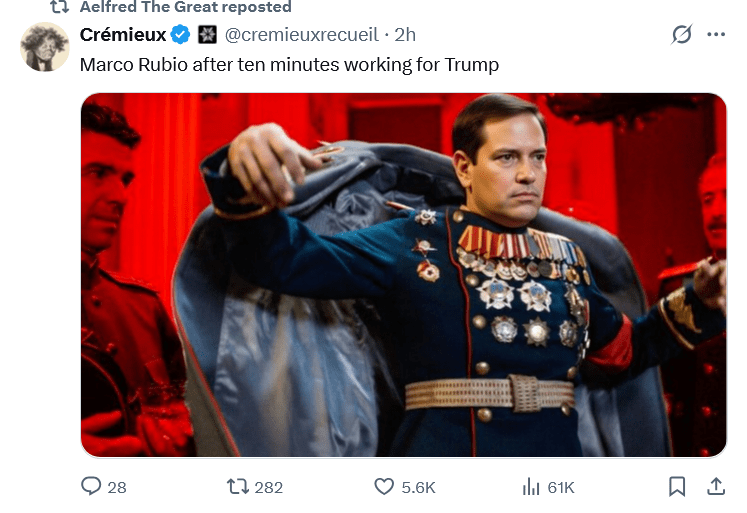The height and width of the screenshot is (513, 747).
Task: Open the "2h" timestamp link
Action: pos(405,35)
